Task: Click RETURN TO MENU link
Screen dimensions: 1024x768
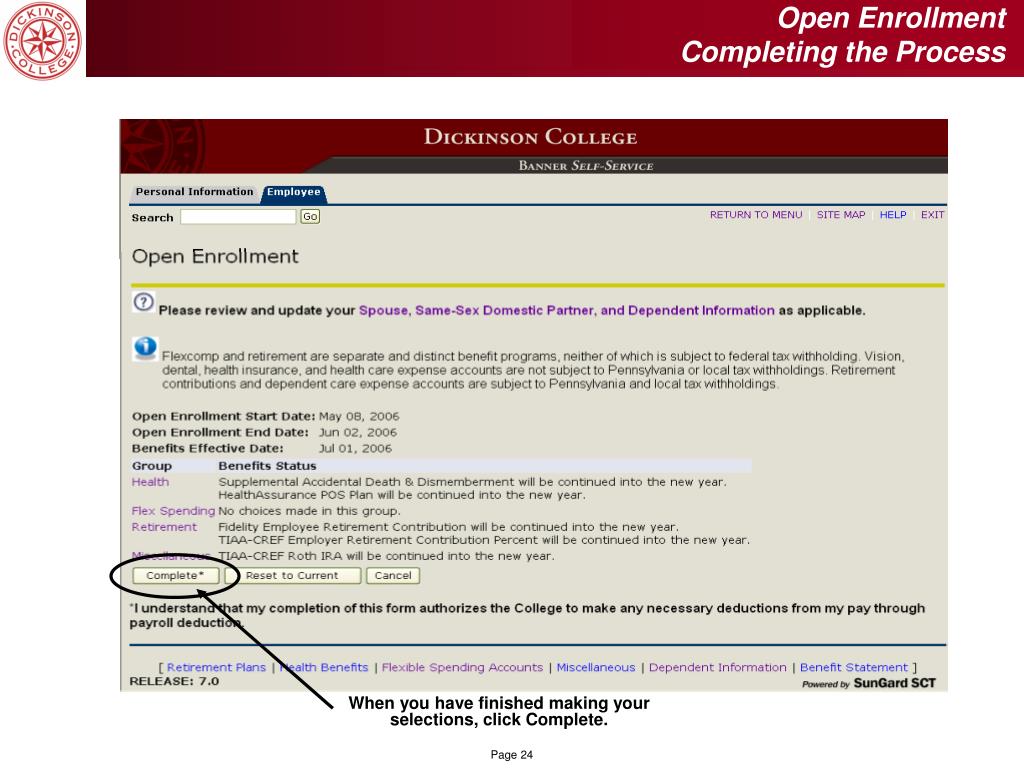Action: [756, 215]
